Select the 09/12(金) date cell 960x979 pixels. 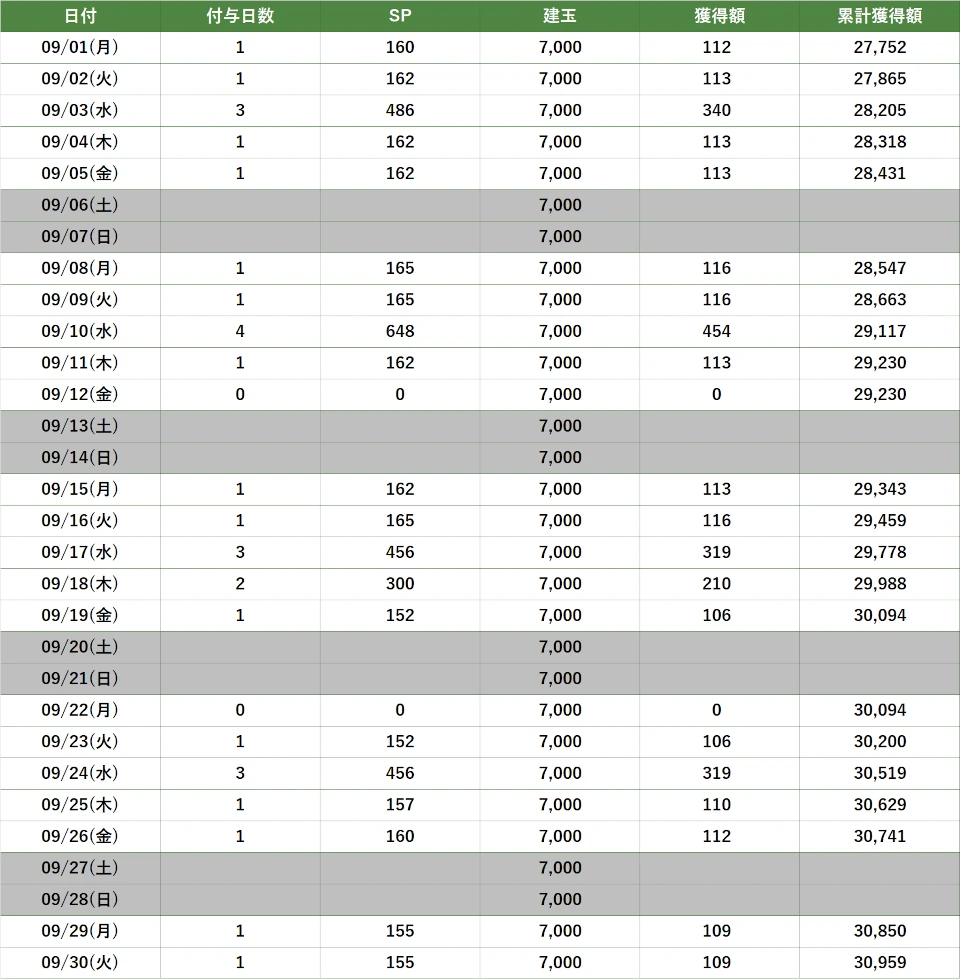tap(80, 394)
